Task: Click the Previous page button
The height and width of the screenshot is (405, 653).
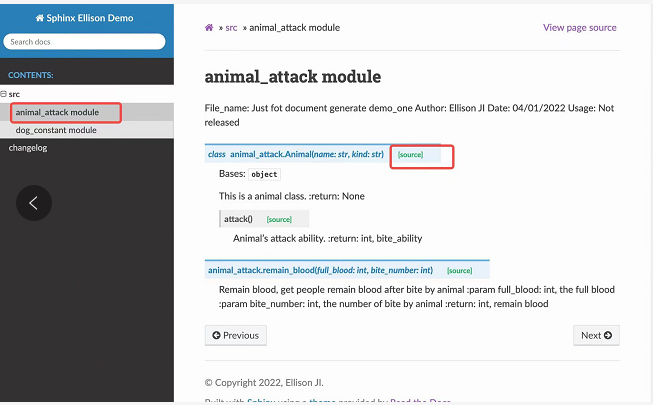Action: click(236, 335)
